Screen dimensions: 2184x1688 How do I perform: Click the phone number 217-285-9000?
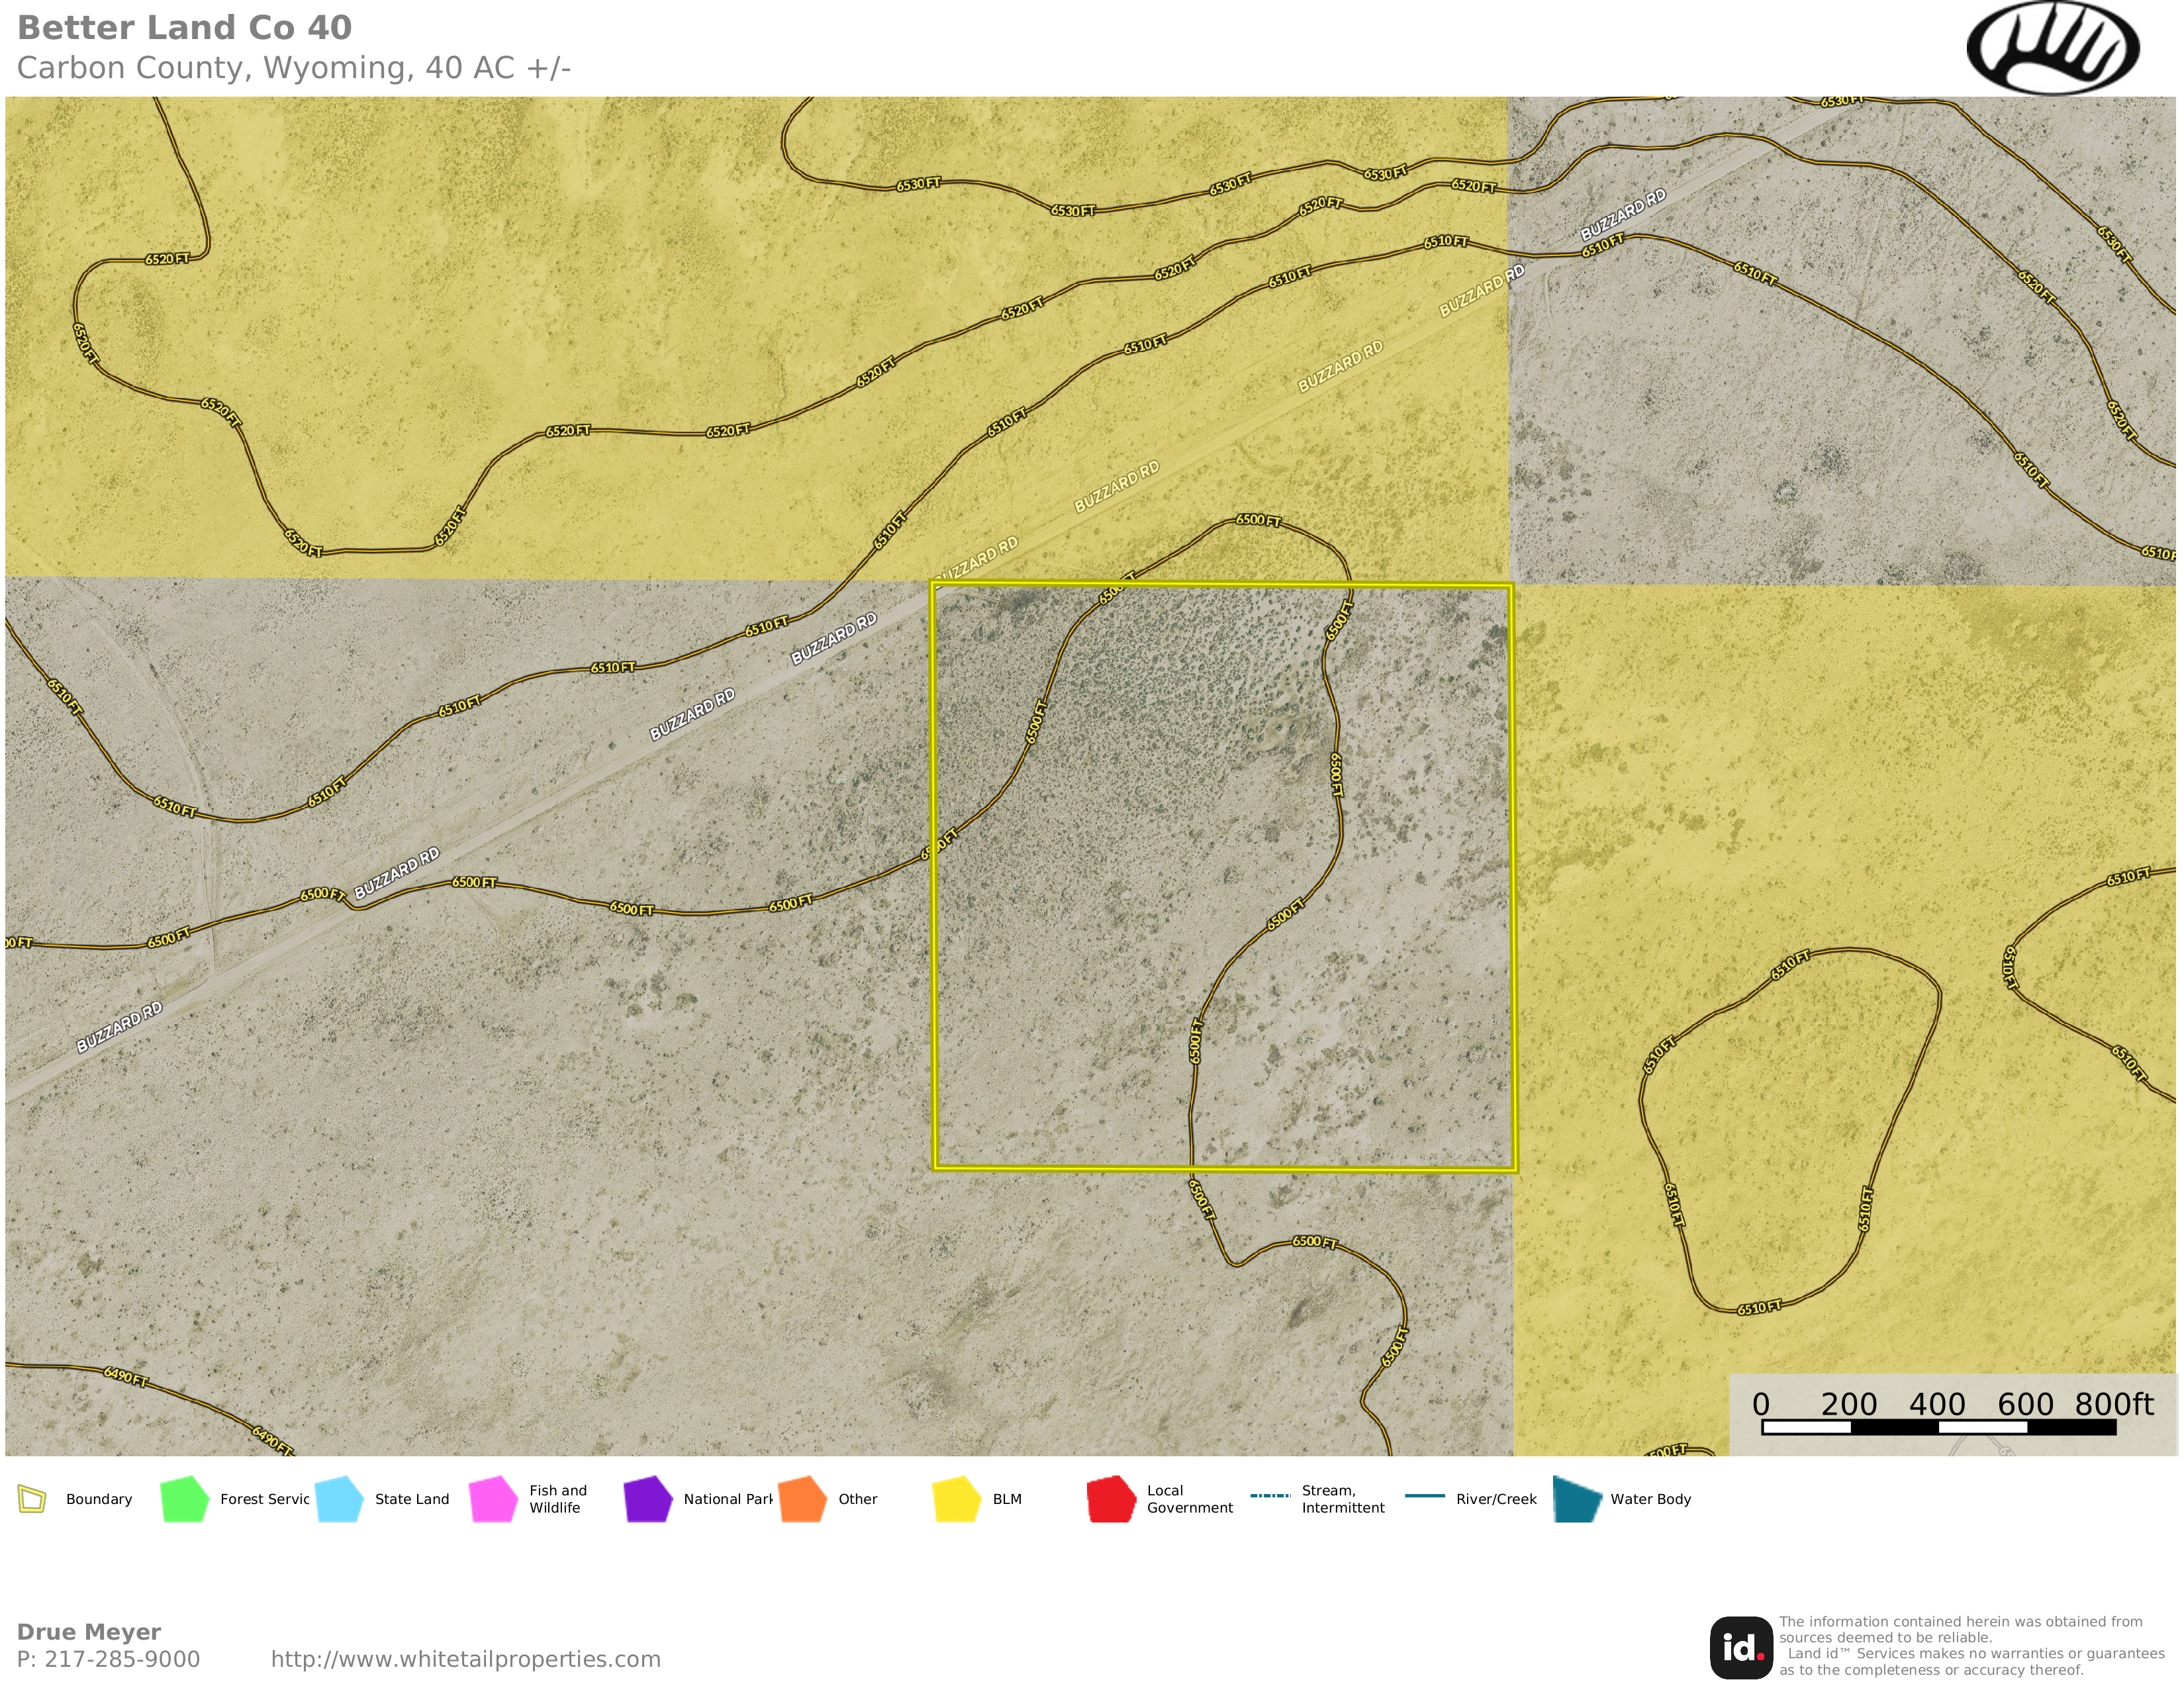(x=122, y=1659)
